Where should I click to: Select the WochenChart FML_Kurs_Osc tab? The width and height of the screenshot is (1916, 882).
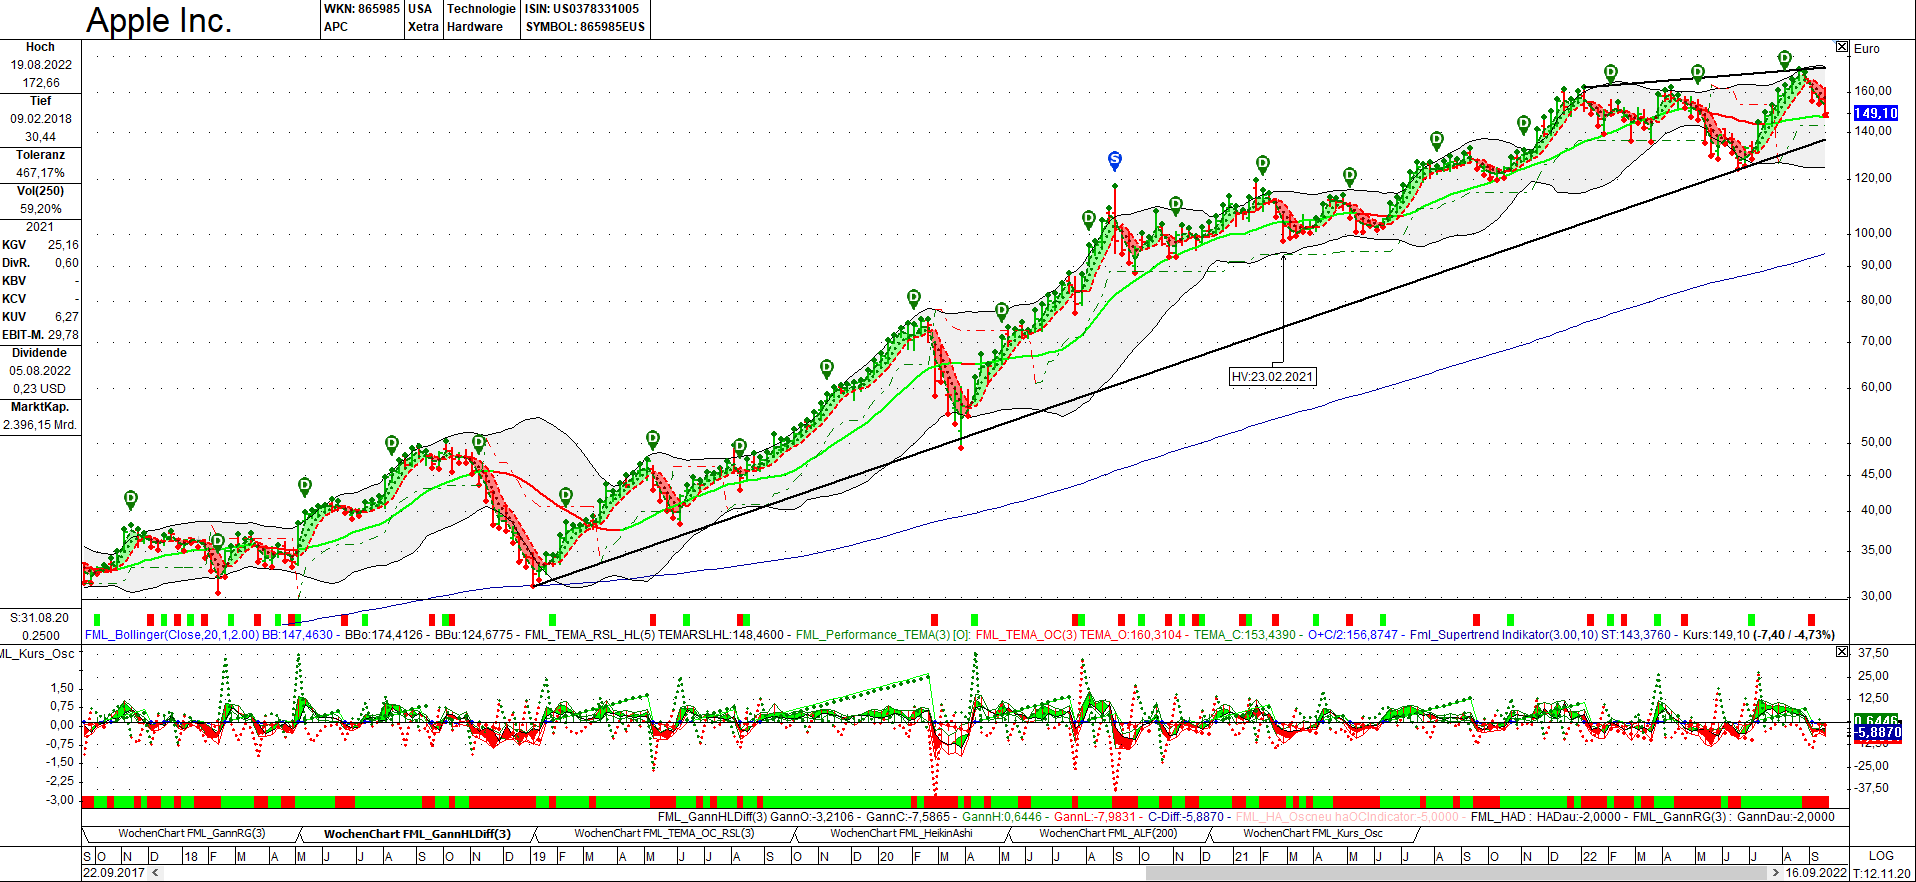pos(1313,833)
